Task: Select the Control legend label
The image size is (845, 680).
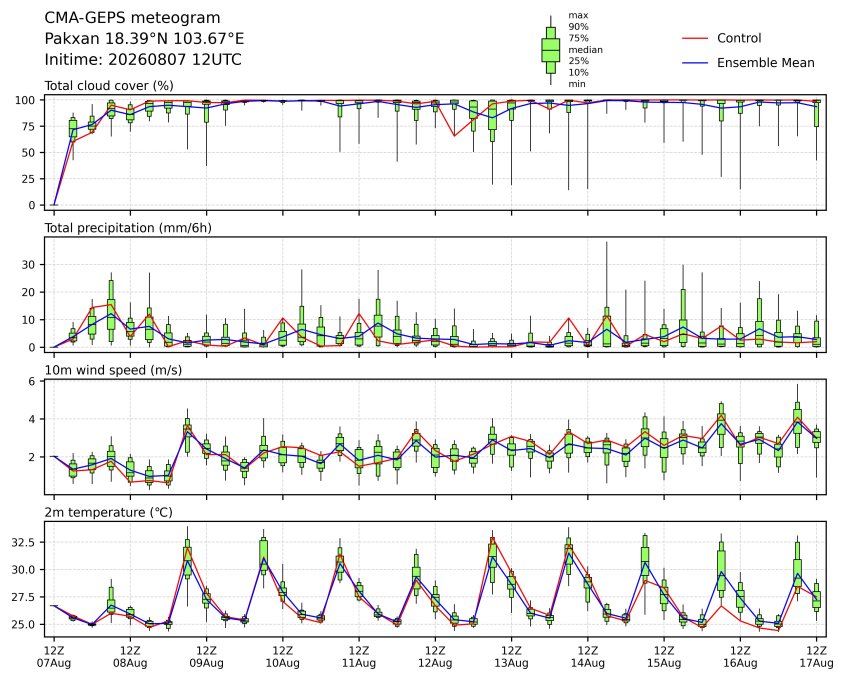Action: coord(739,38)
